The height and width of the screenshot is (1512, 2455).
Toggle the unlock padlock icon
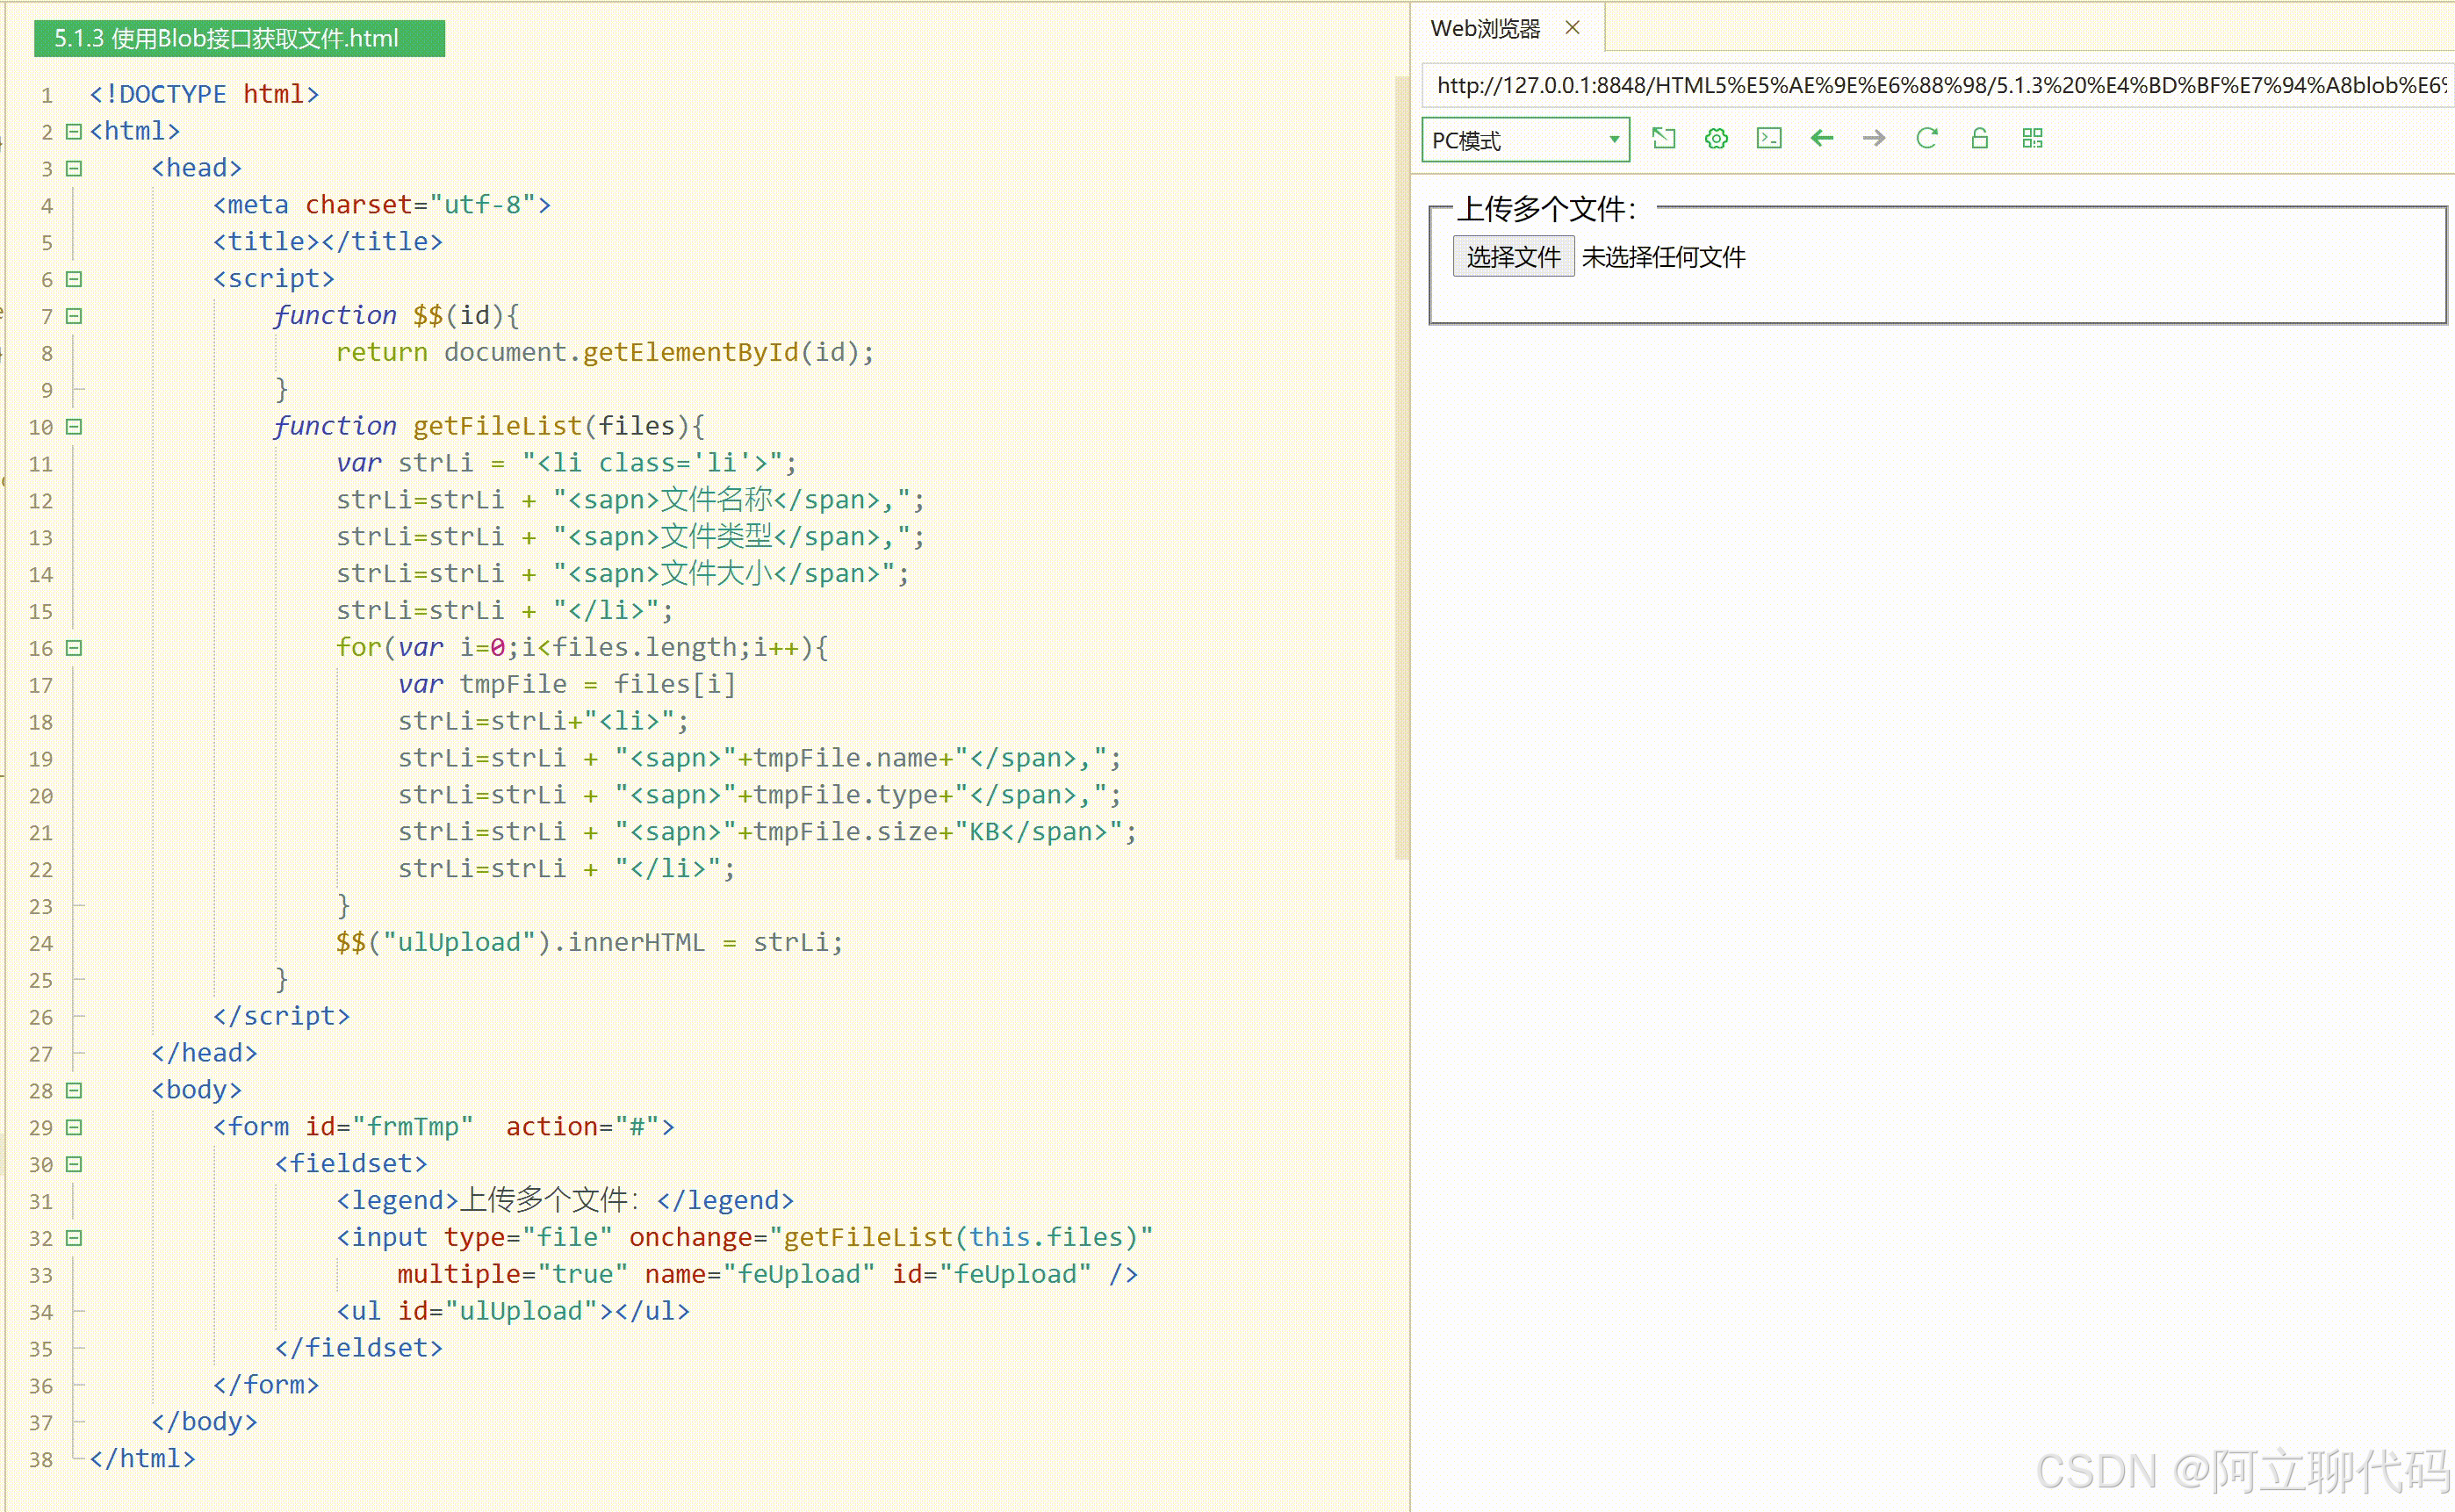tap(1979, 138)
